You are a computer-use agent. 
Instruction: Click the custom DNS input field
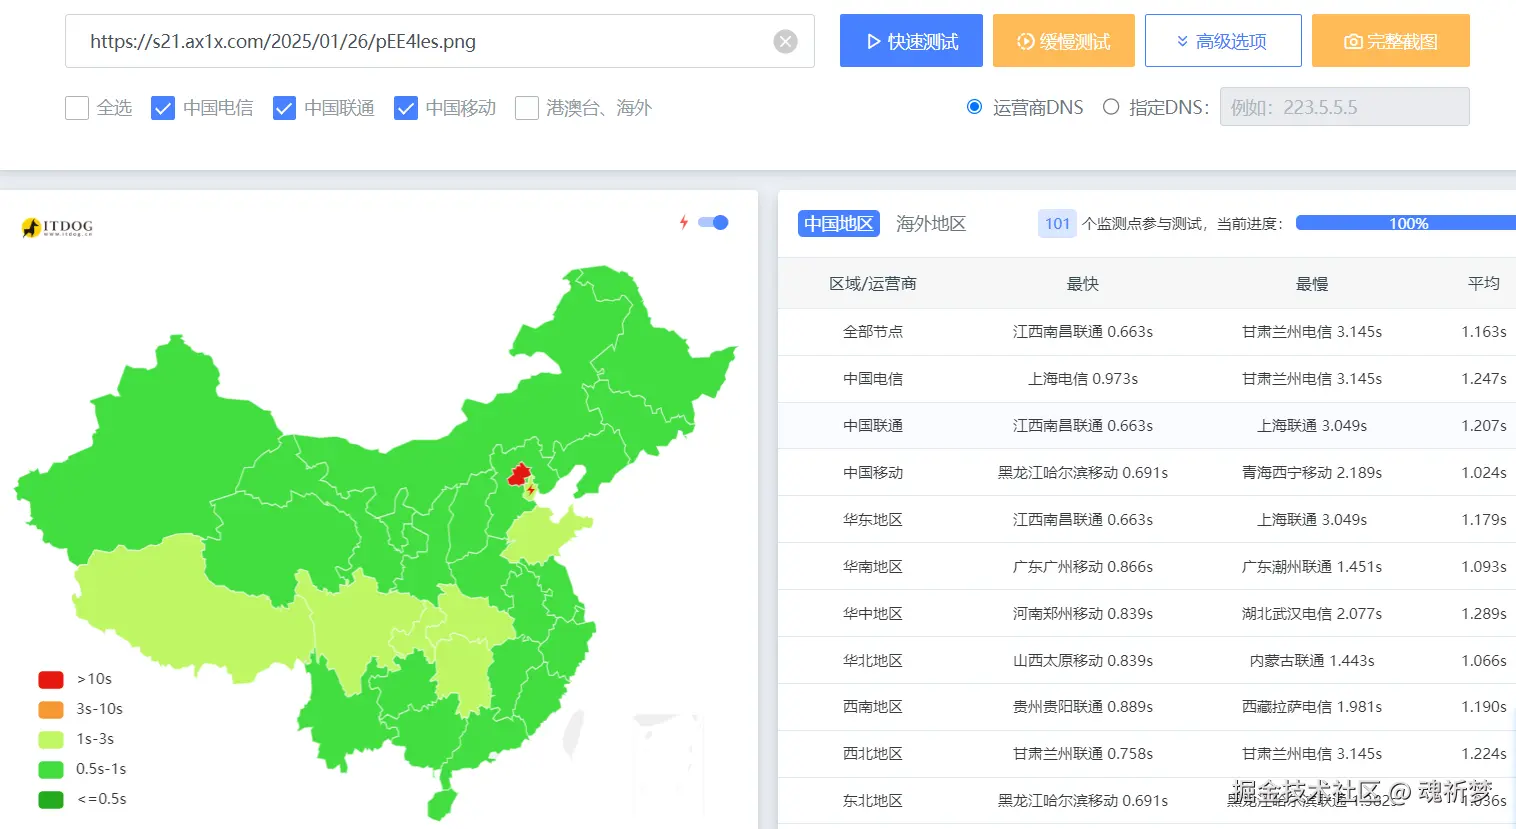[1344, 107]
